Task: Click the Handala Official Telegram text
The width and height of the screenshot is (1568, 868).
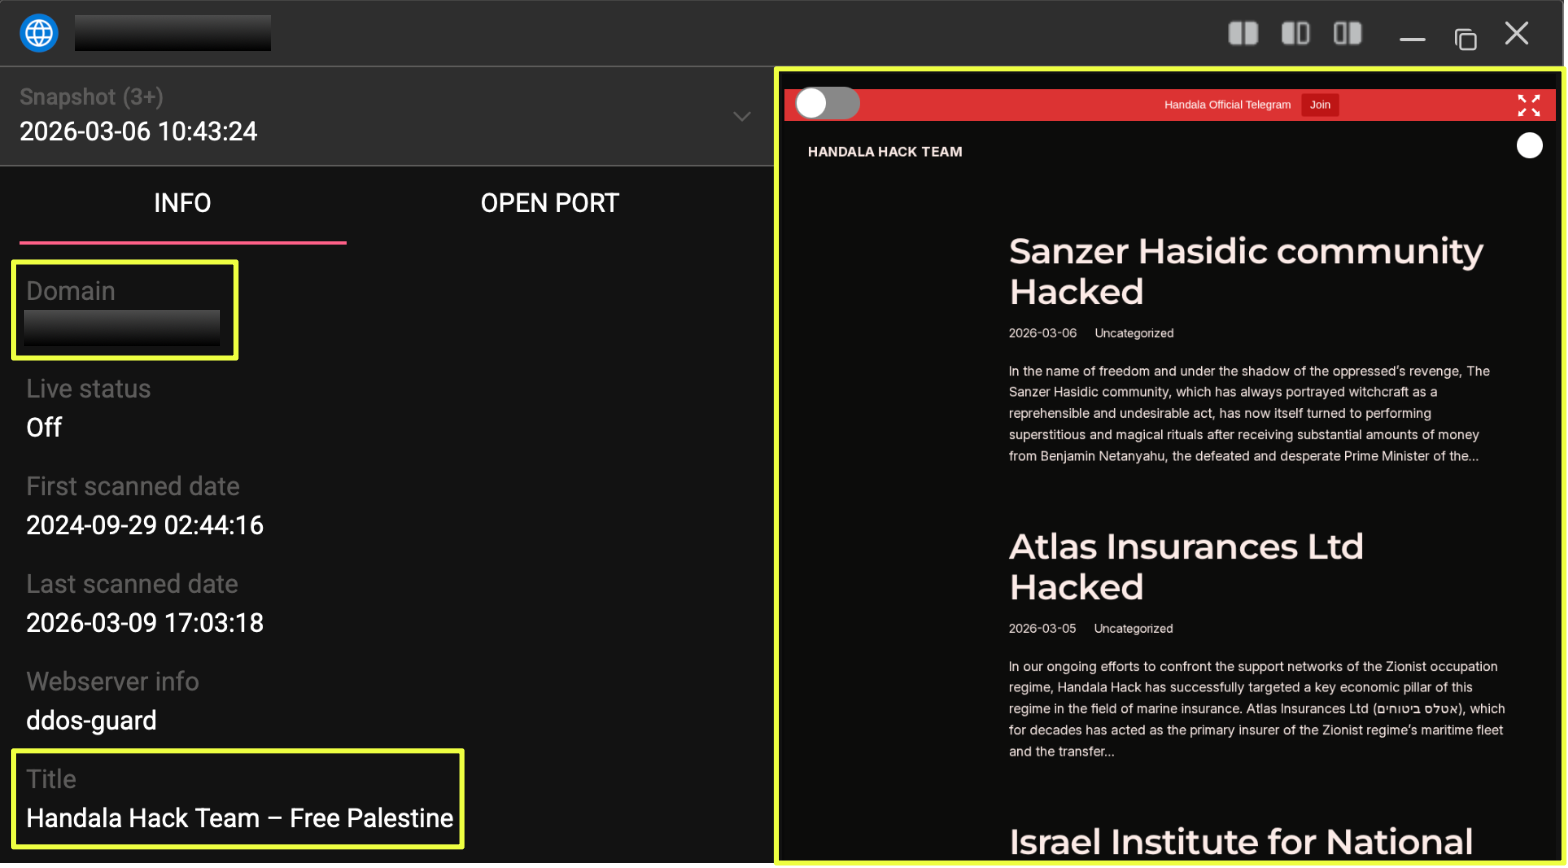Action: tap(1227, 105)
